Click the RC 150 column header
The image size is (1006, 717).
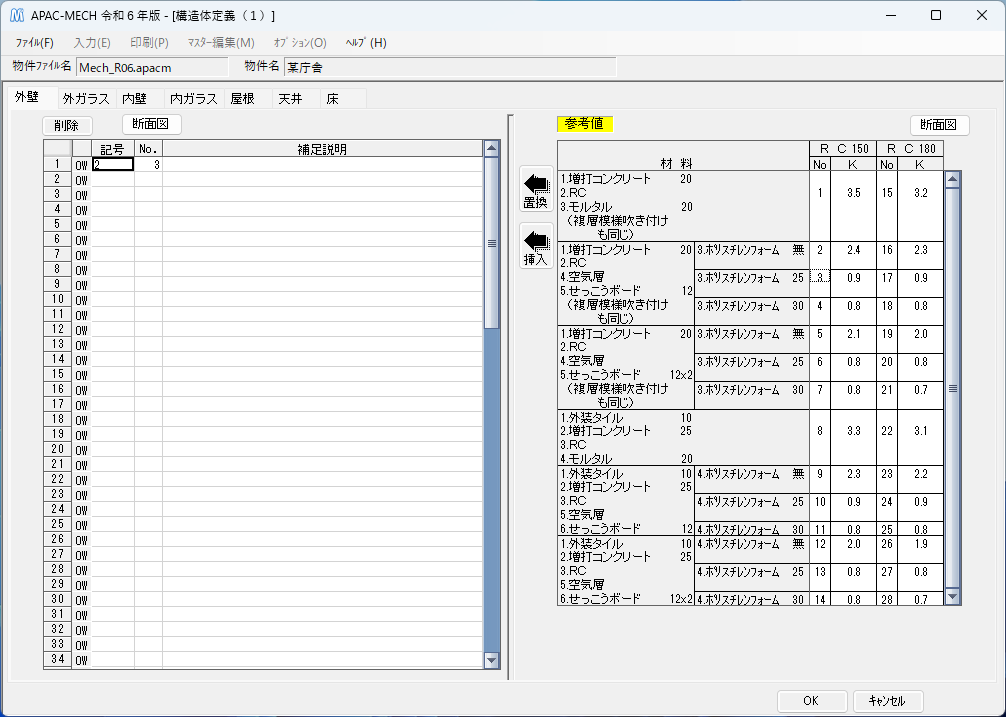pos(843,149)
